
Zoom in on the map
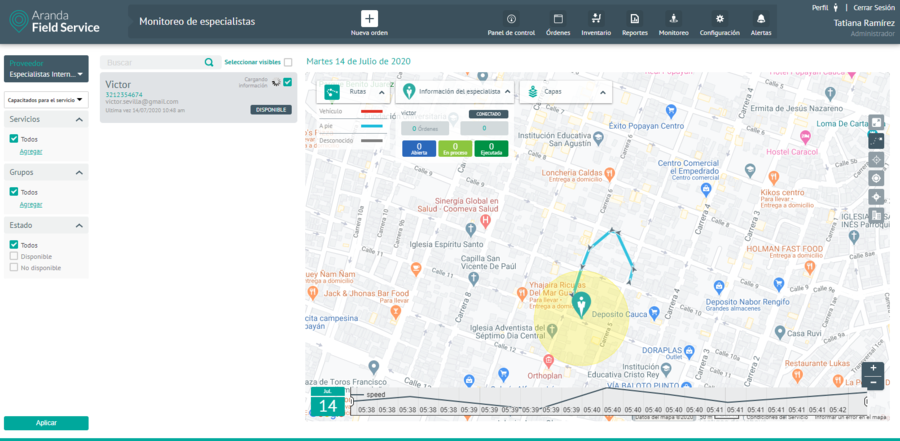873,368
